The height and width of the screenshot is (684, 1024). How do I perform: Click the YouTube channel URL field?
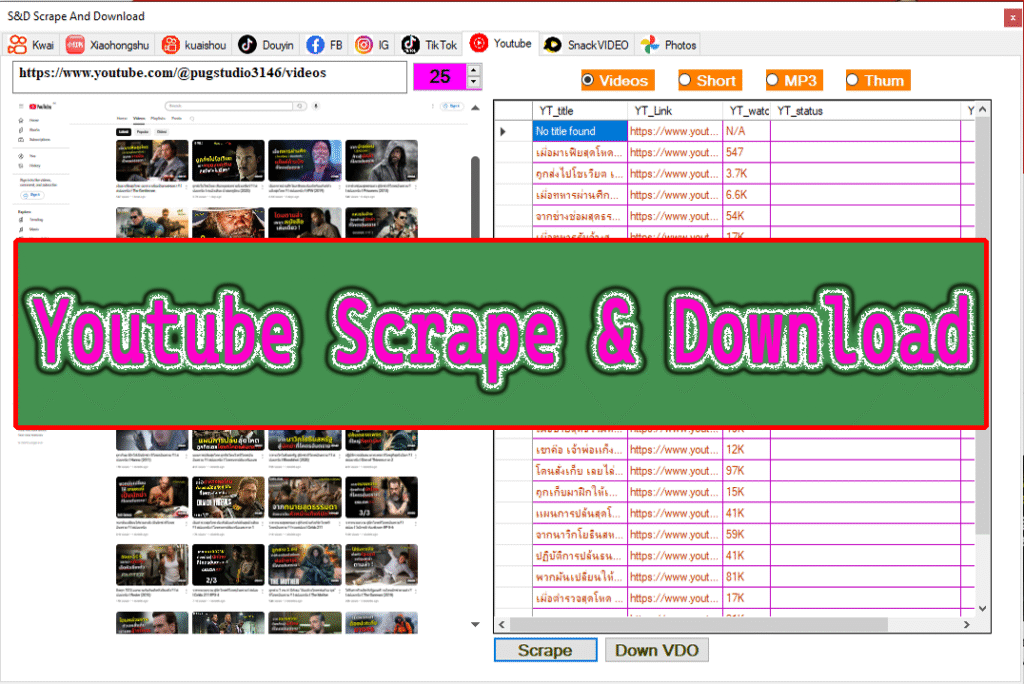click(x=209, y=77)
